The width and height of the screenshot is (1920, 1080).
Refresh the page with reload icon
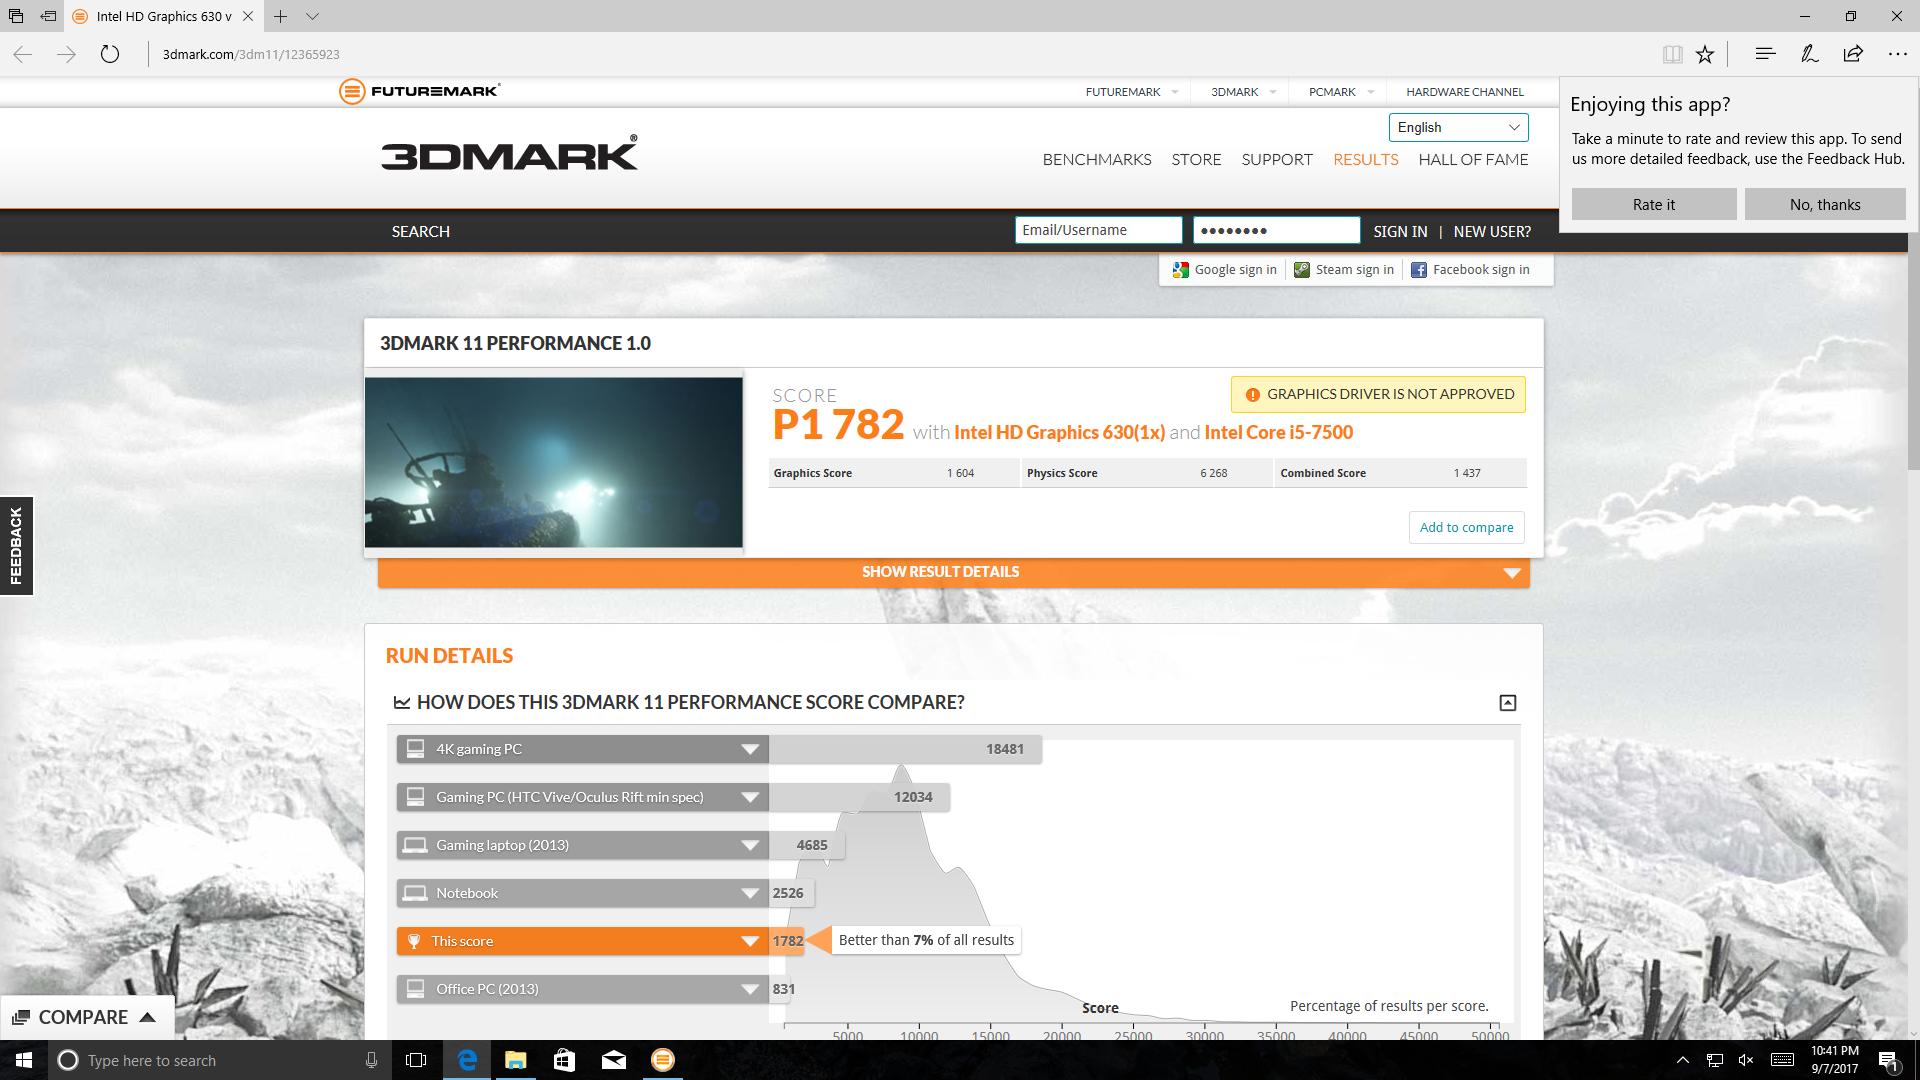point(110,54)
